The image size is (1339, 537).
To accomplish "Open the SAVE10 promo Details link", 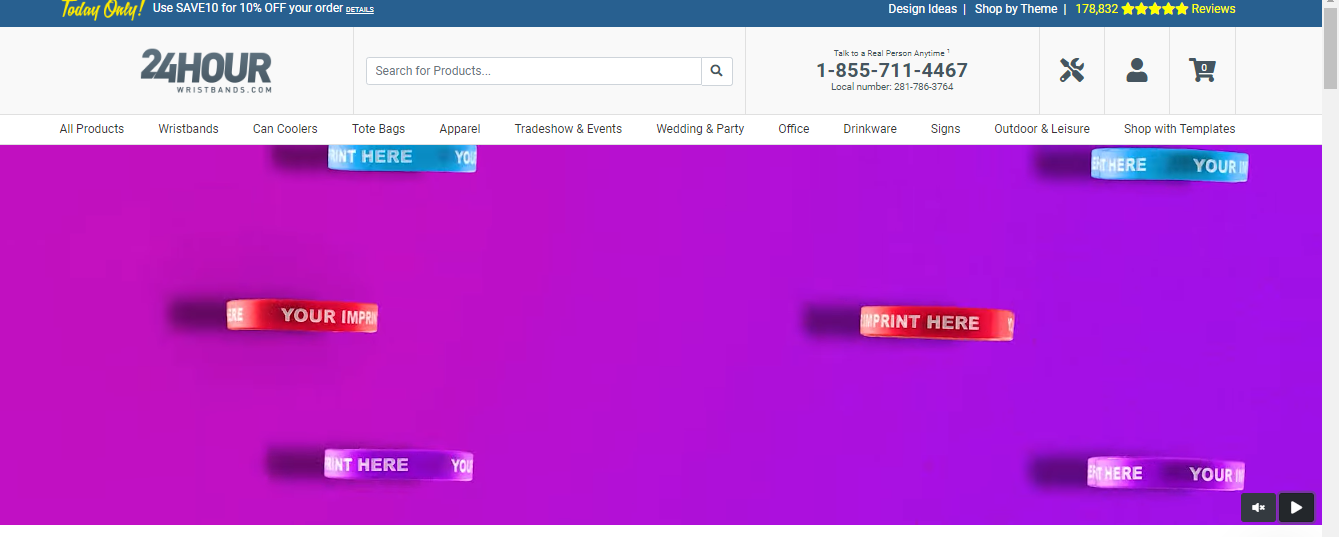I will (360, 10).
